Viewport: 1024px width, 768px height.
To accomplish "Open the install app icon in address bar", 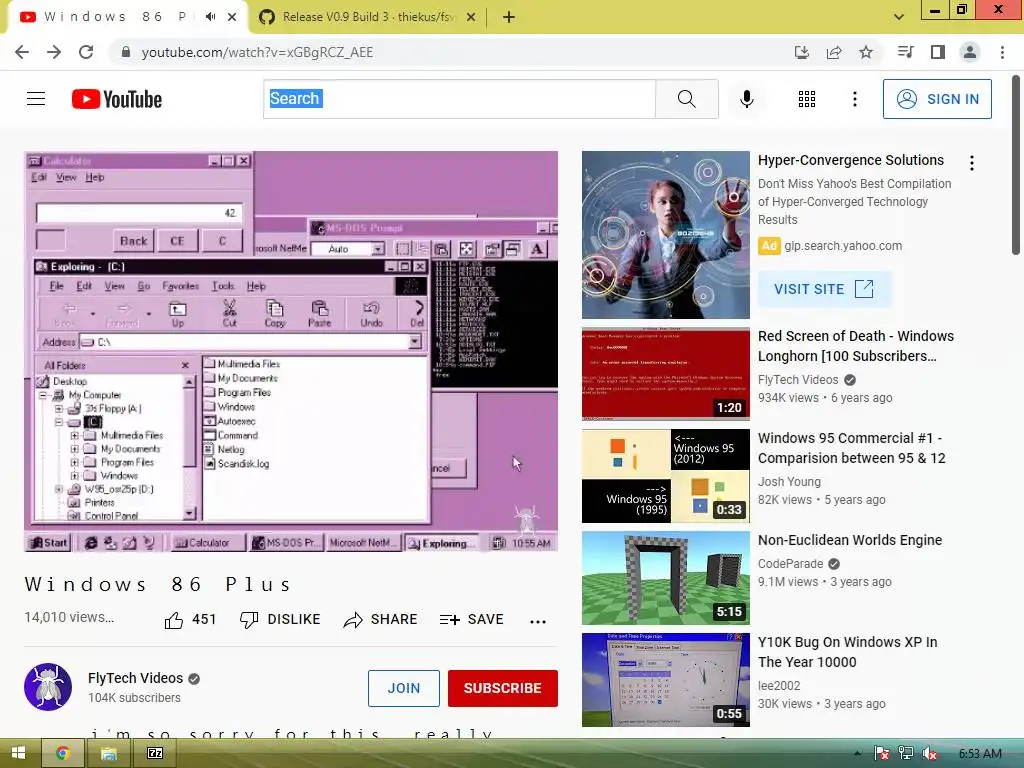I will click(x=801, y=52).
